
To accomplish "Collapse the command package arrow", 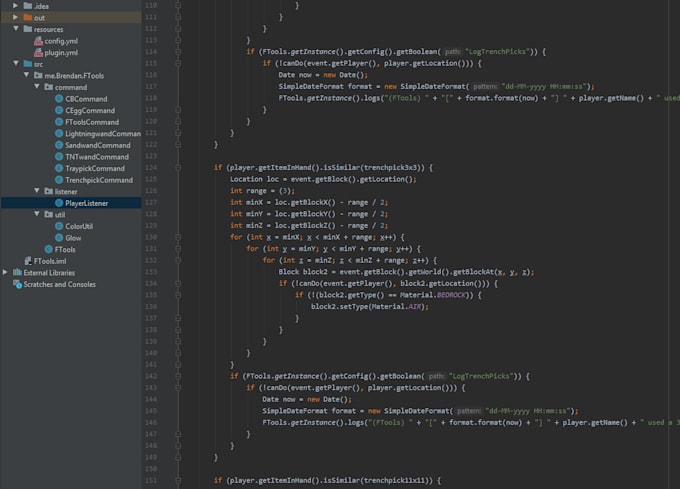I will coord(37,87).
